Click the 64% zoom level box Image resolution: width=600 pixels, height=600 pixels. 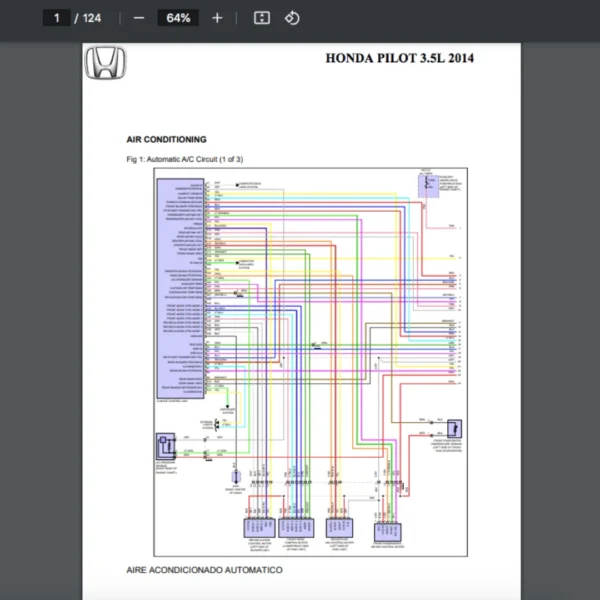(178, 18)
